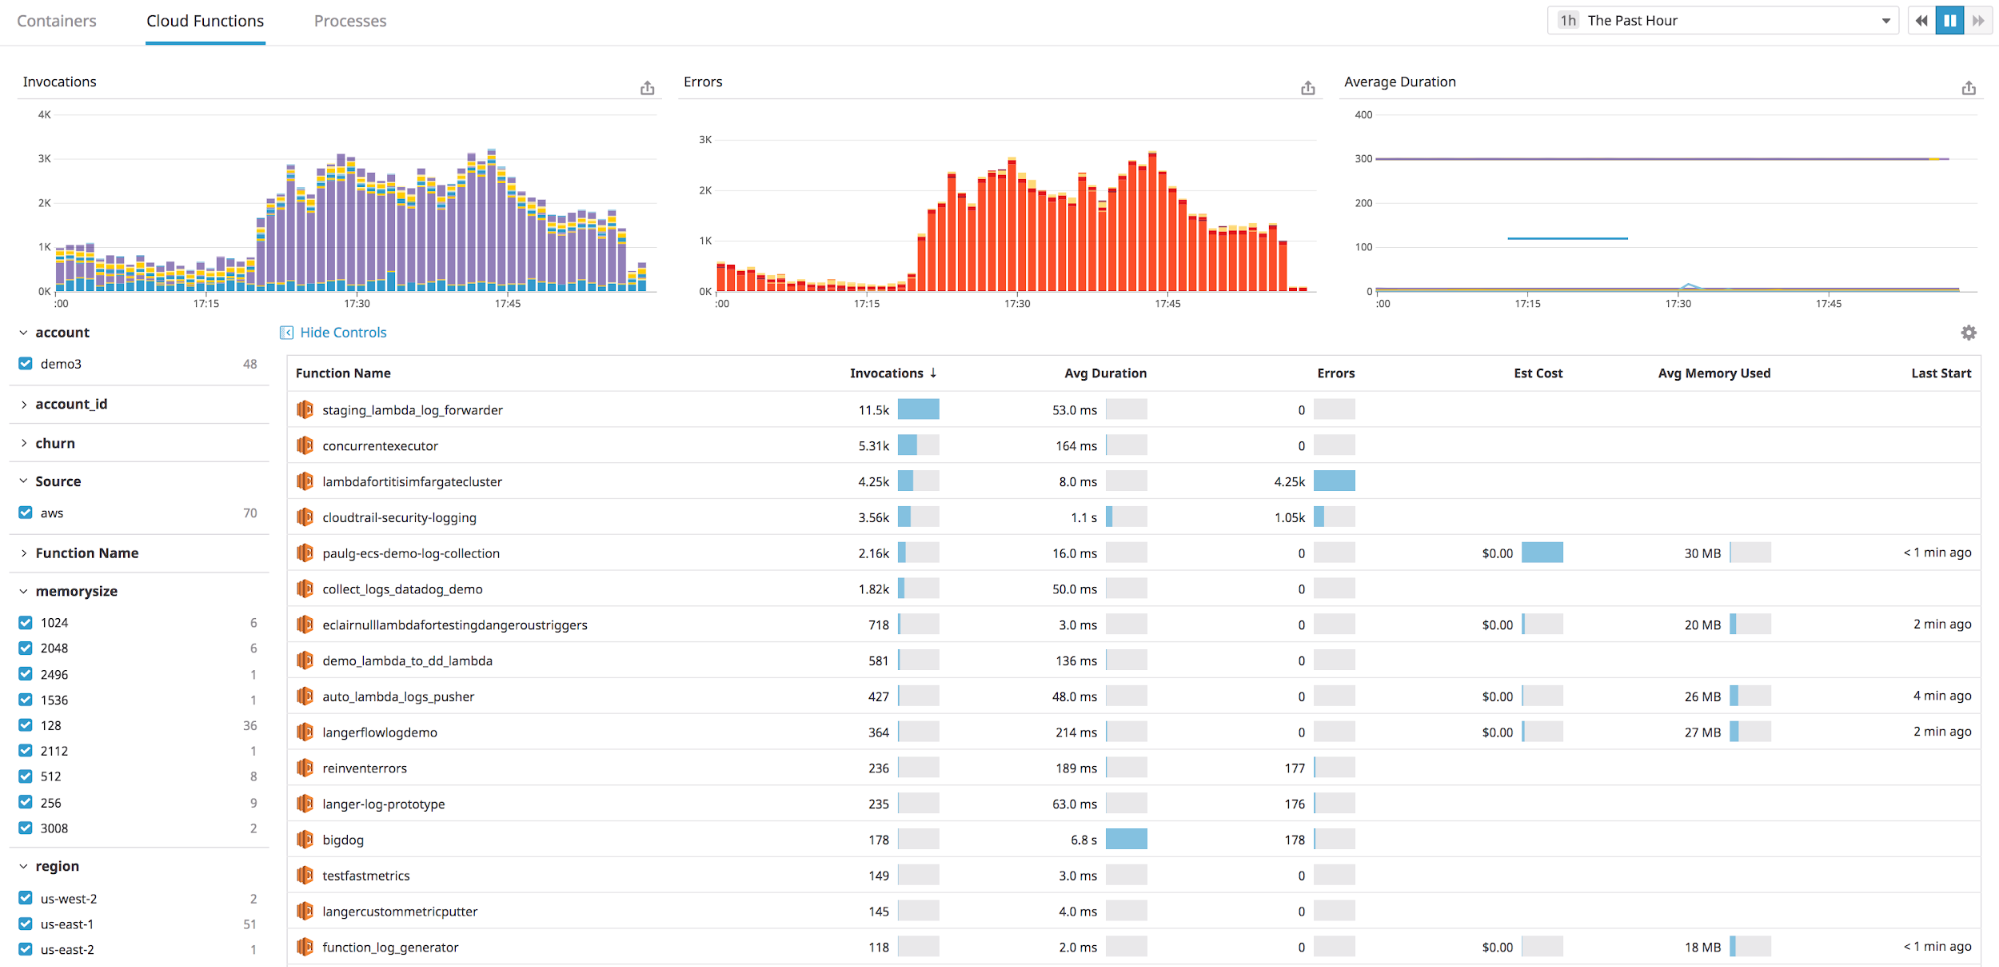Pause live data updates
The height and width of the screenshot is (967, 1999).
[x=1949, y=20]
